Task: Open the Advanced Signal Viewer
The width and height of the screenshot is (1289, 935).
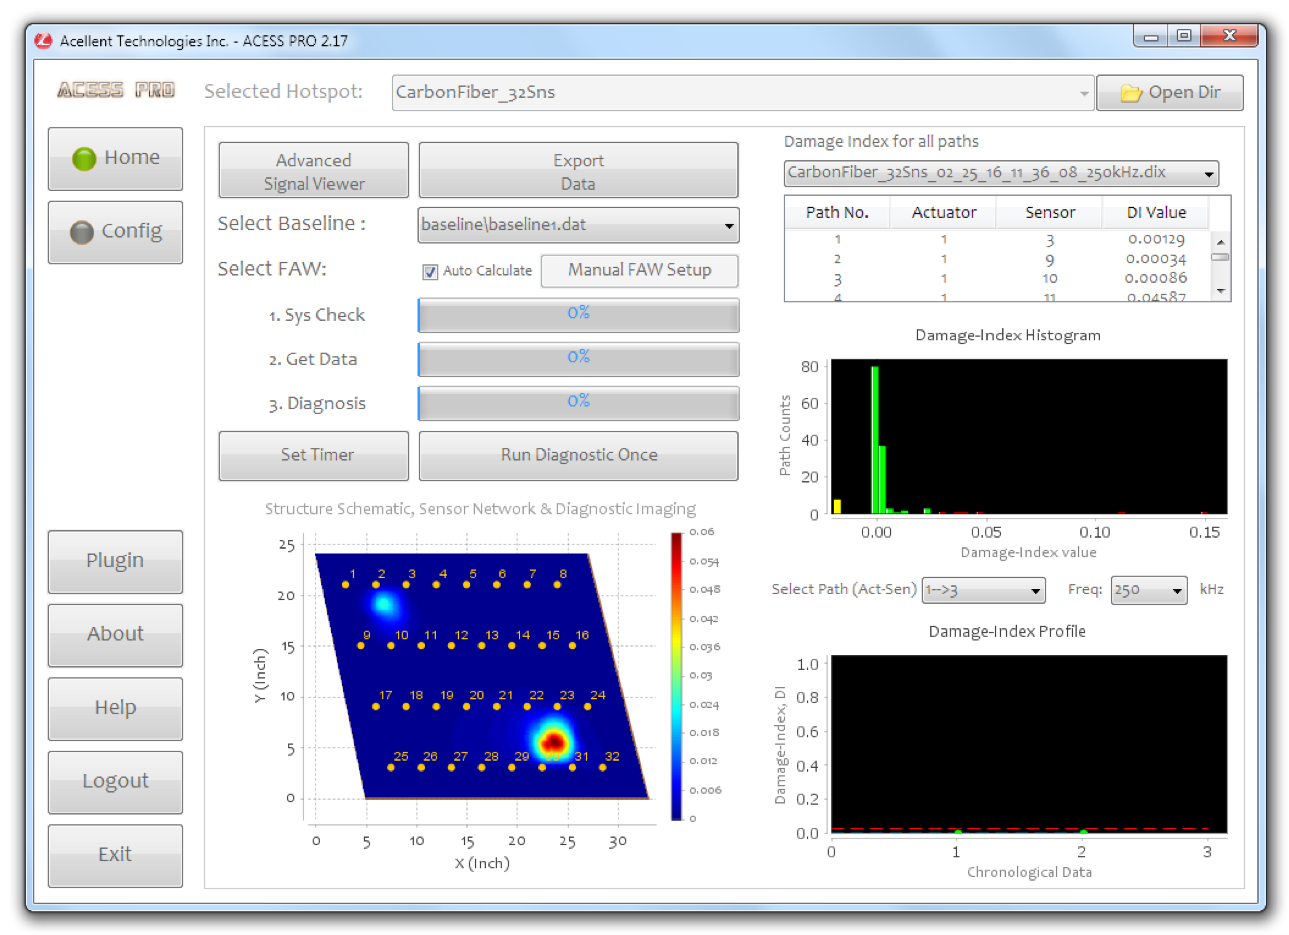Action: pos(313,169)
